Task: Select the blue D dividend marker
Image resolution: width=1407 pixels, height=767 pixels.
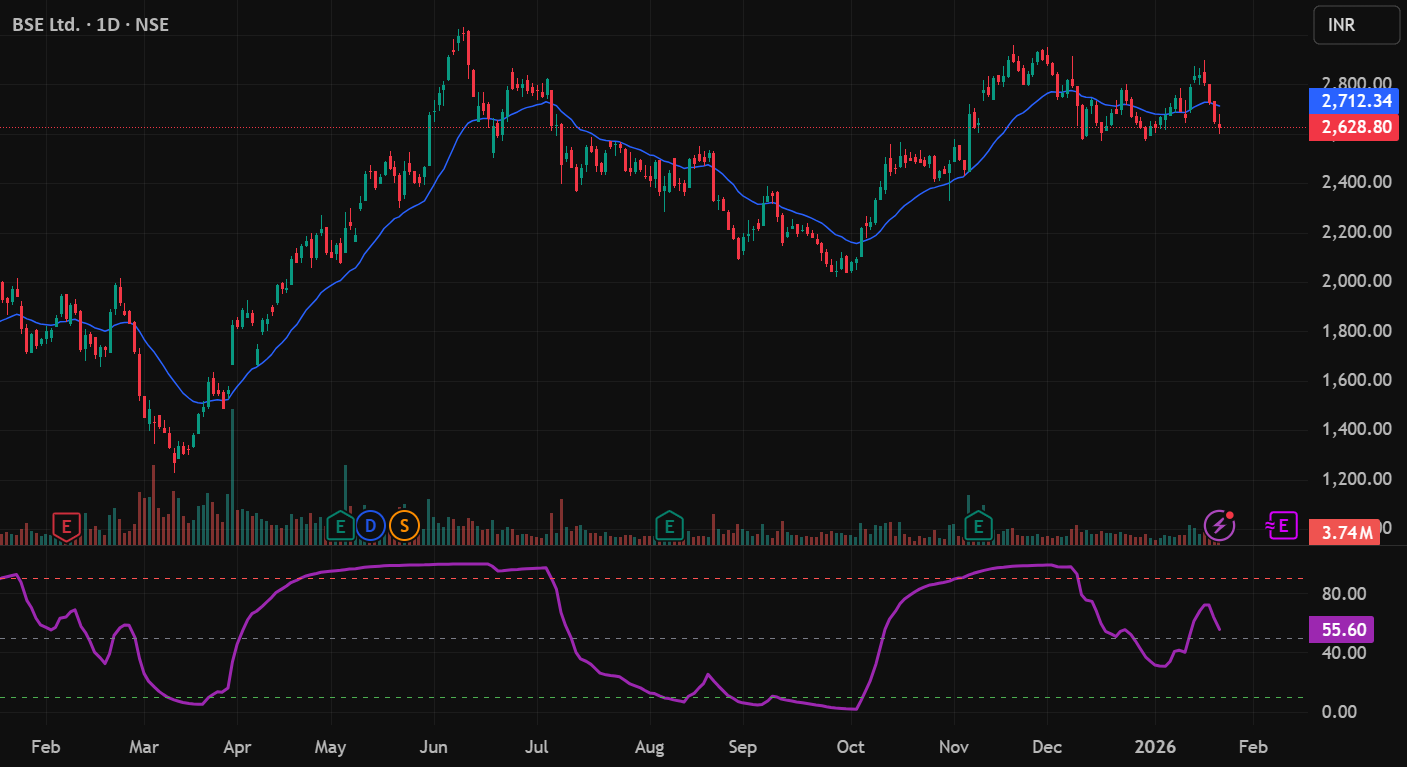Action: click(371, 525)
